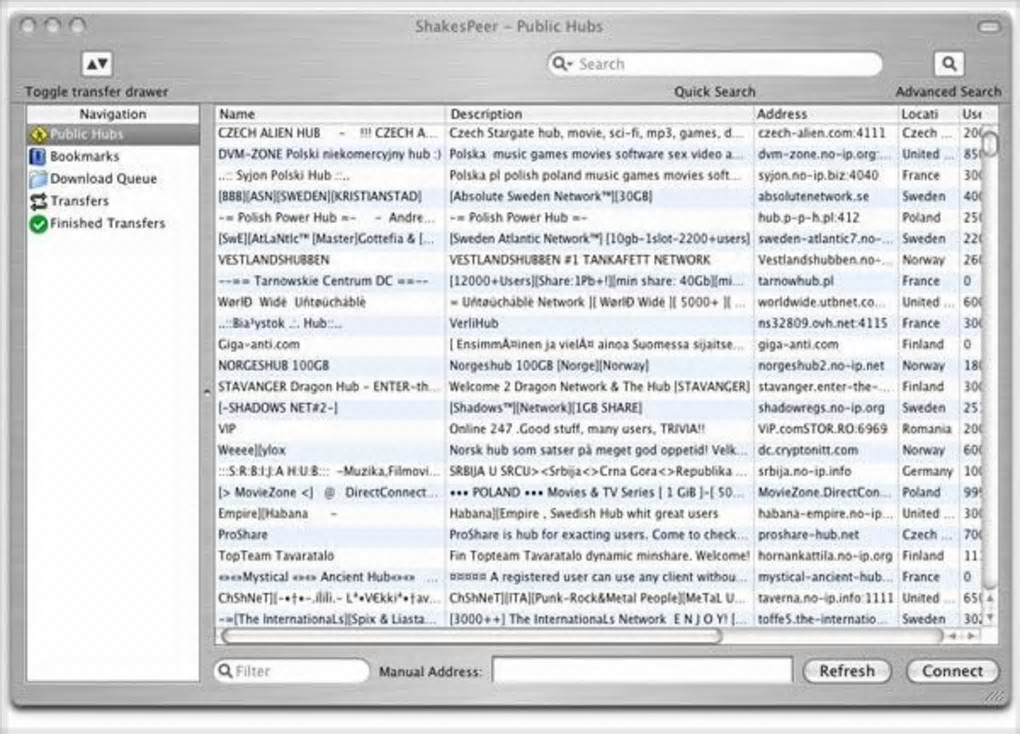Click the window resize grip corner
1020x734 pixels.
coord(993,697)
